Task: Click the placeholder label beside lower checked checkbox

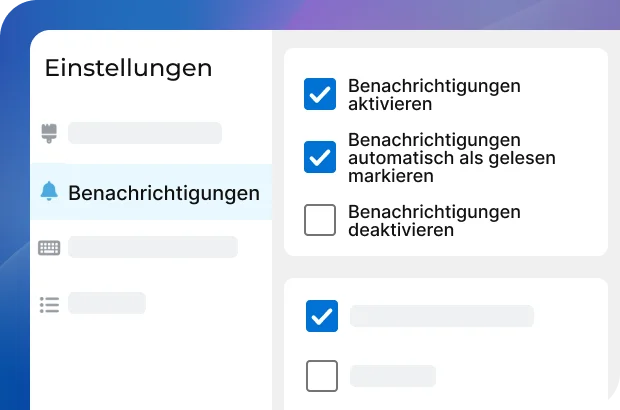Action: point(441,316)
